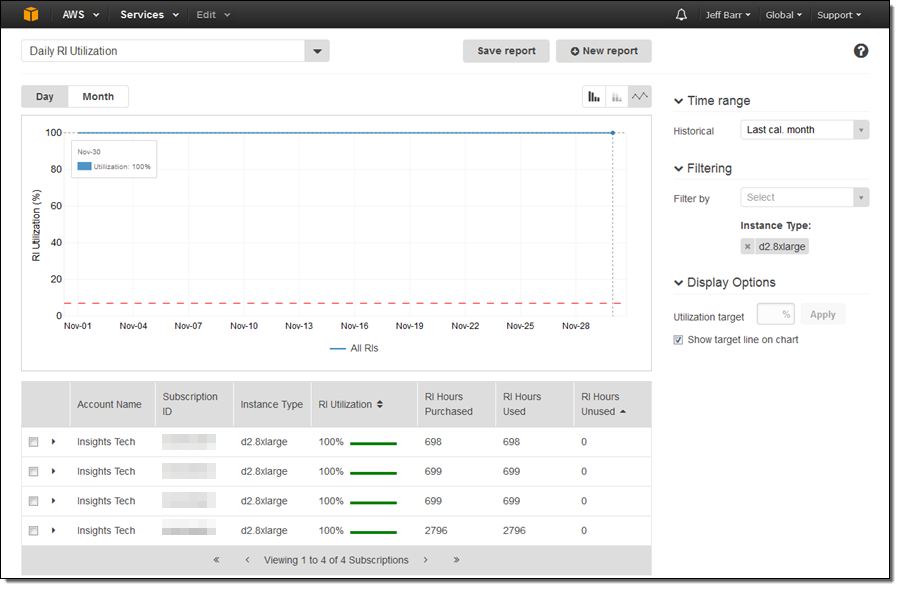The height and width of the screenshot is (589, 900).
Task: Open the notifications bell icon
Action: [681, 15]
